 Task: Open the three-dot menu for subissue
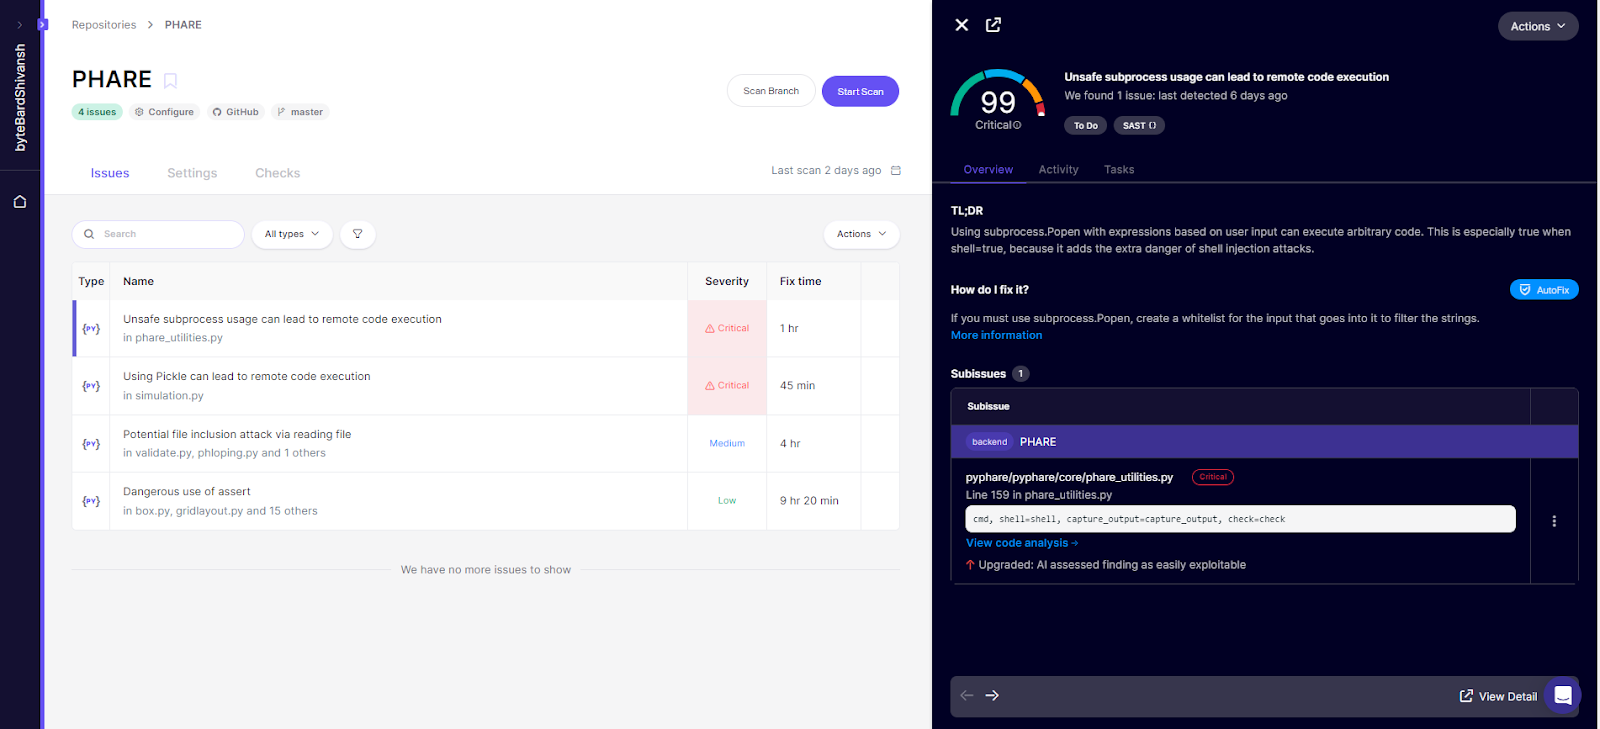[1554, 521]
